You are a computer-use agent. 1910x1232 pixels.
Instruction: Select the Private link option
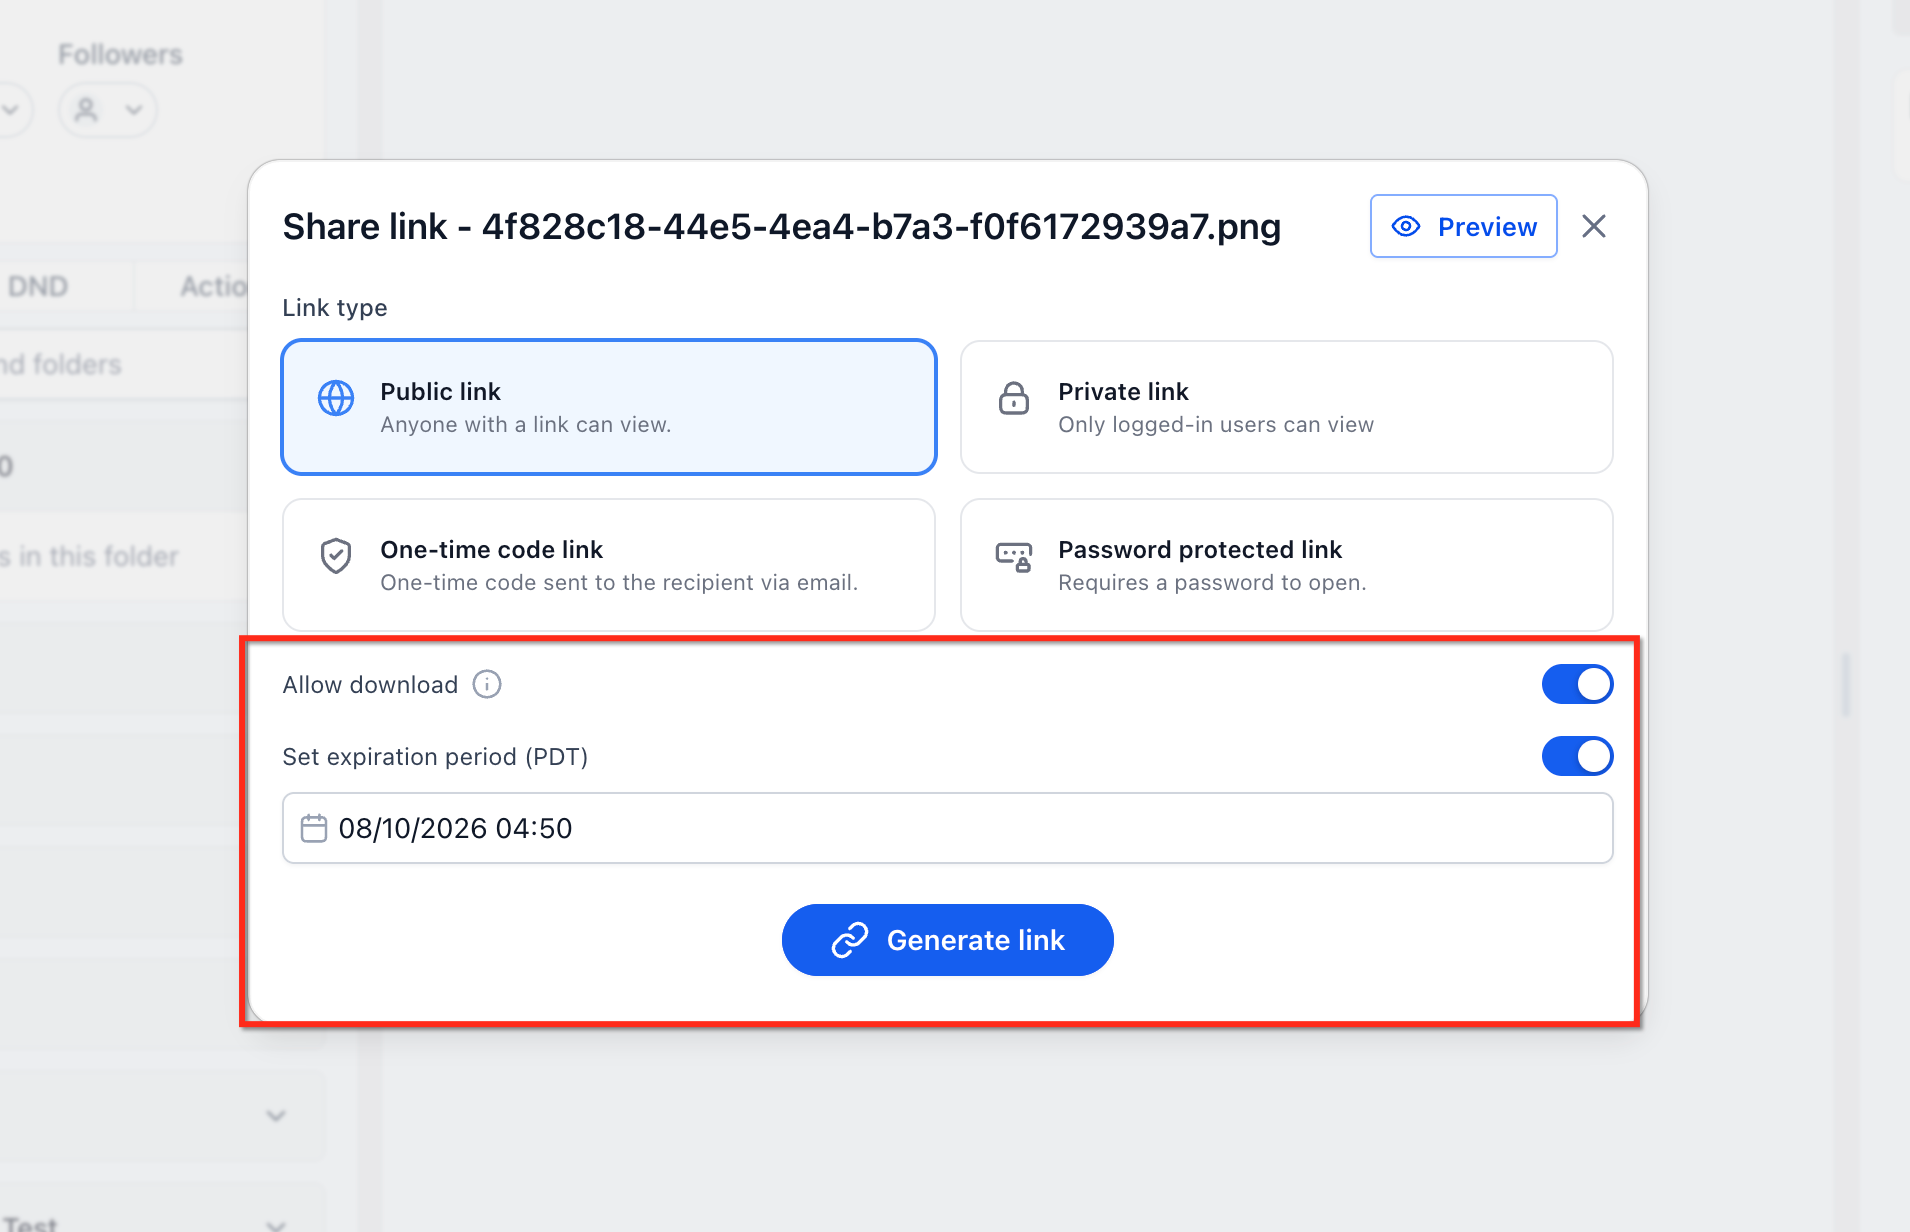(1286, 407)
